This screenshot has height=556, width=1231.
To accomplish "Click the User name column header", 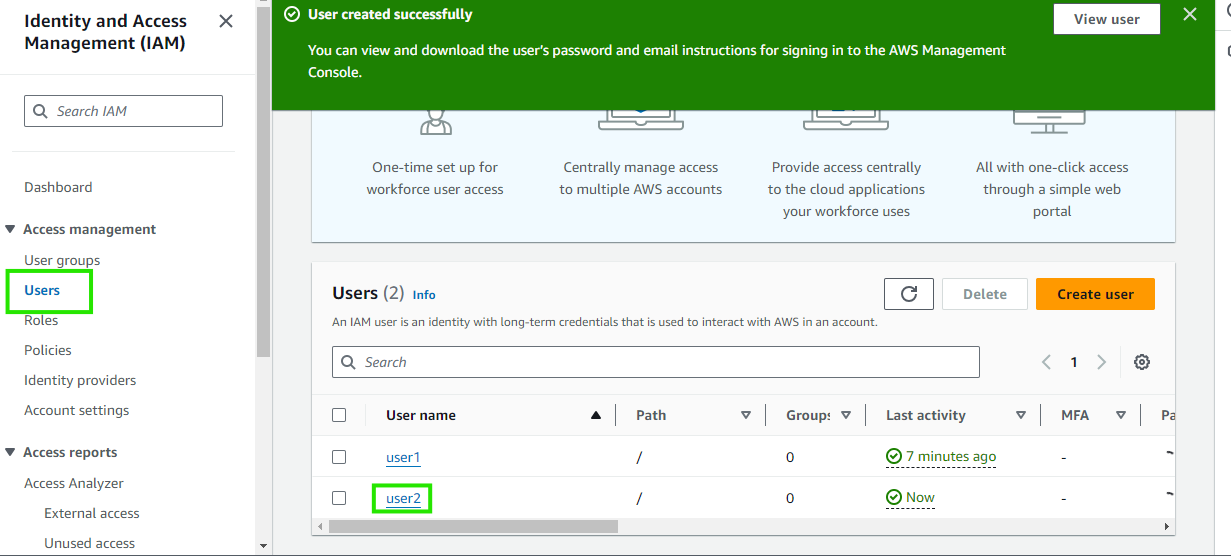I will pos(421,415).
